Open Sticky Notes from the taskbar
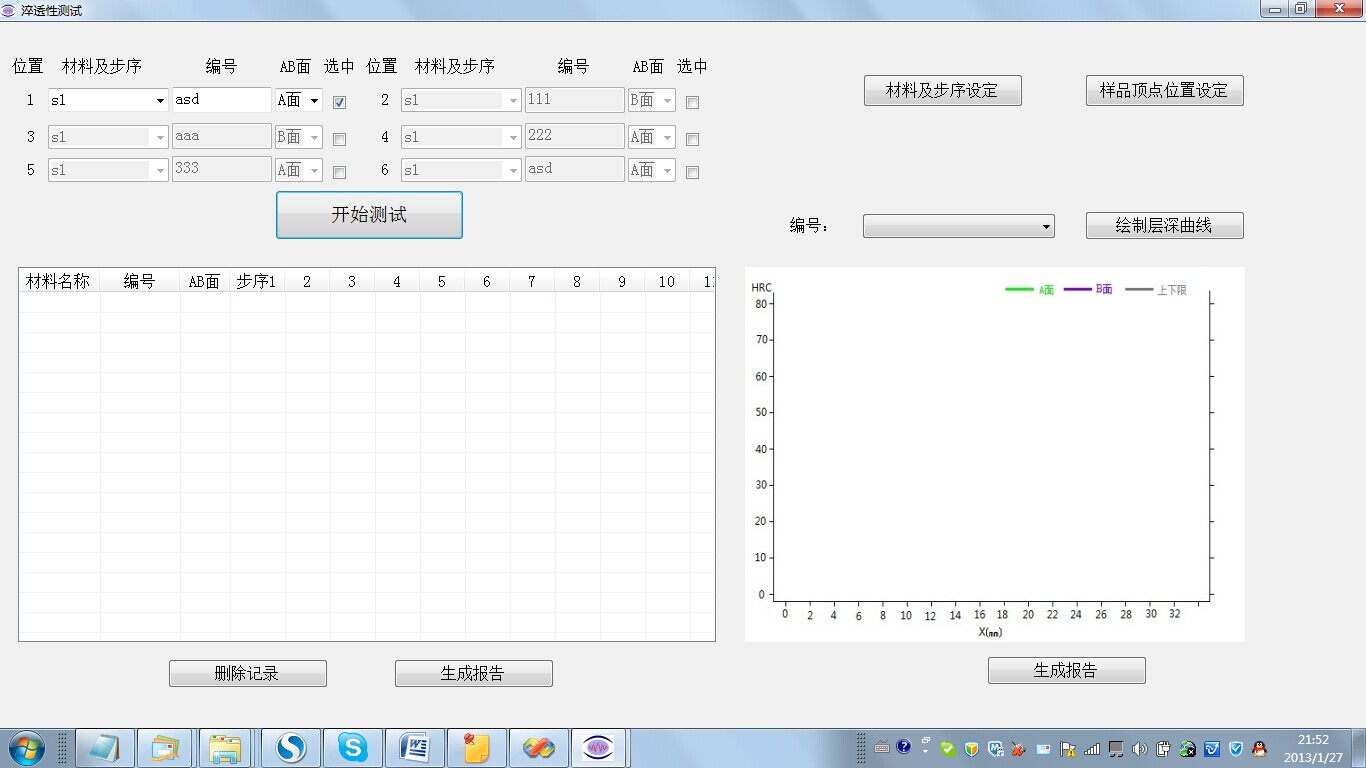Image resolution: width=1366 pixels, height=768 pixels. click(x=476, y=747)
